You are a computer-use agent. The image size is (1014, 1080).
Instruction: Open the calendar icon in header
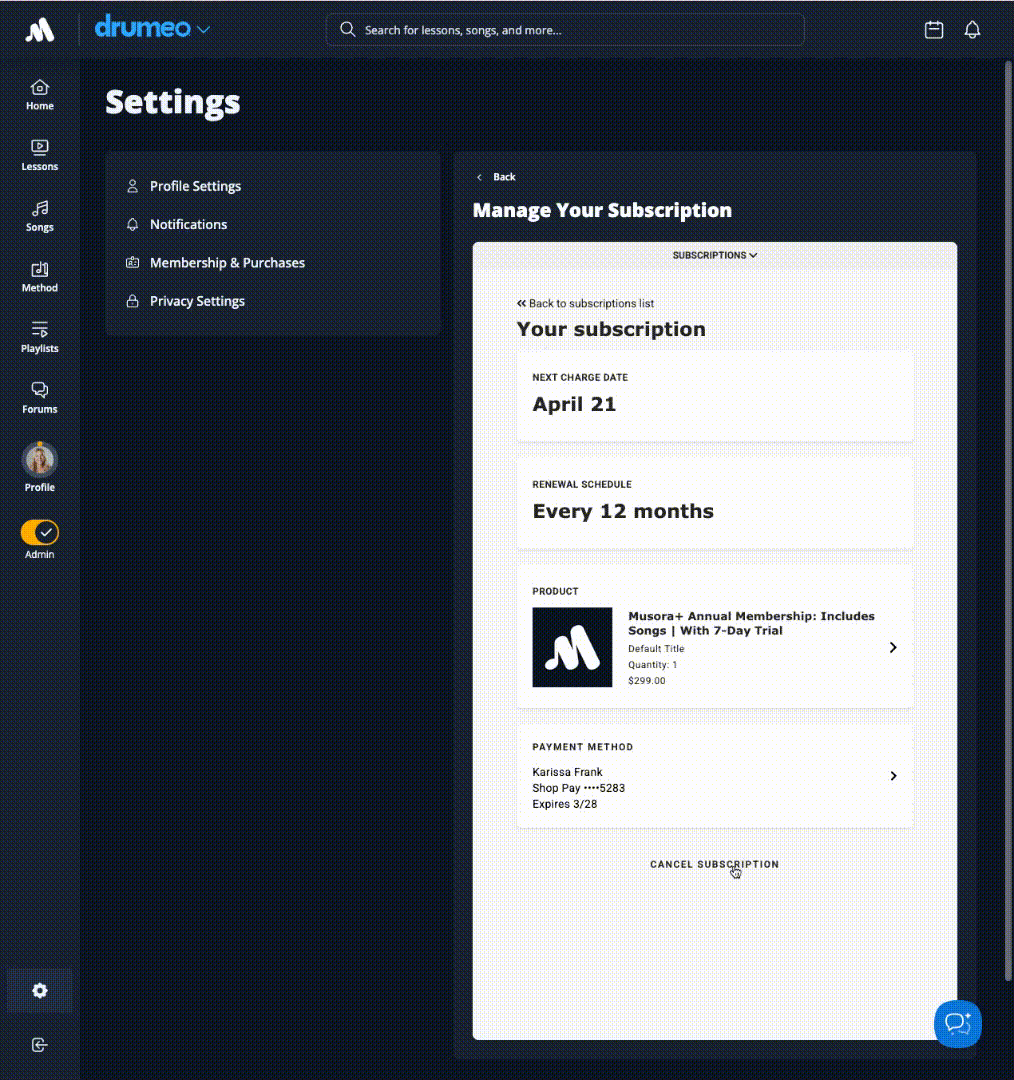click(x=933, y=30)
